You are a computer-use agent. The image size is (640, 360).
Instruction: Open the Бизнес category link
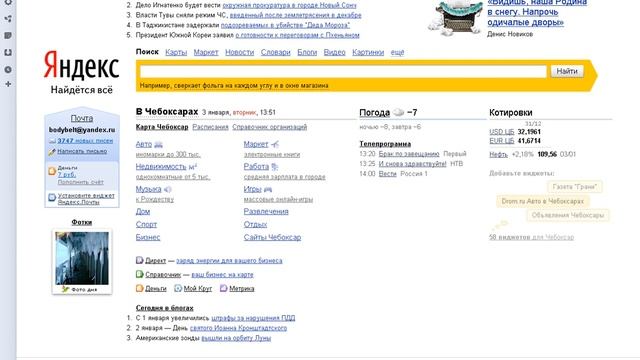tap(148, 237)
